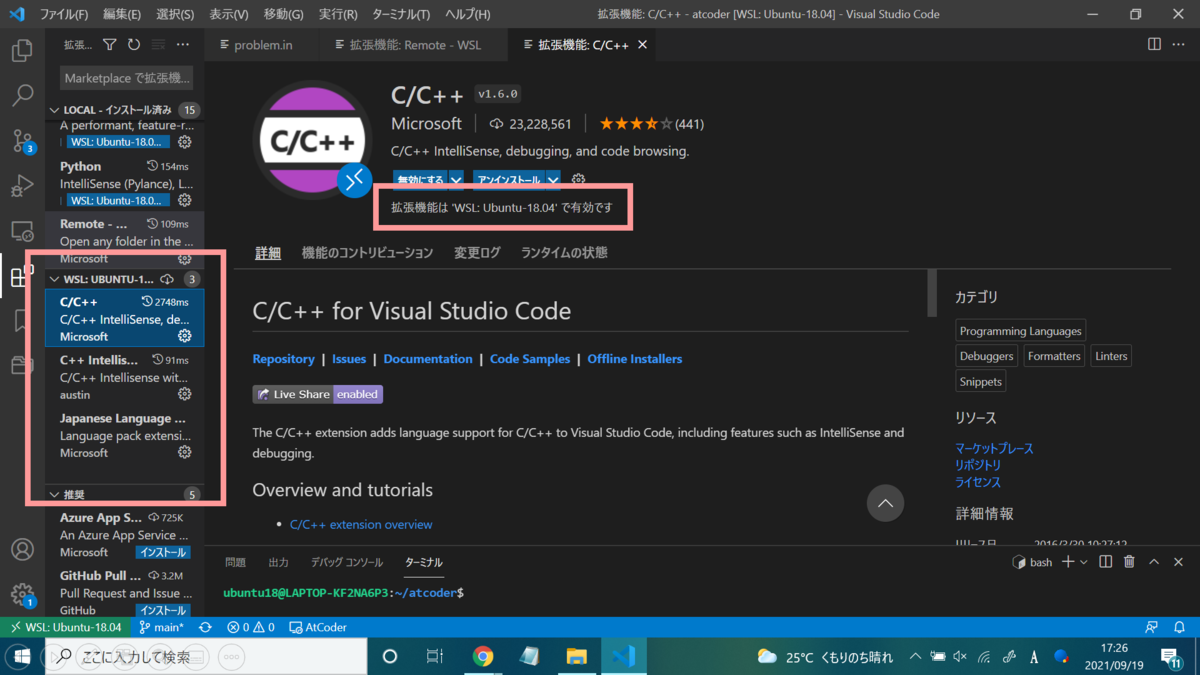The width and height of the screenshot is (1200, 675).
Task: Click the AtCoder item in the status bar
Action: click(x=318, y=627)
